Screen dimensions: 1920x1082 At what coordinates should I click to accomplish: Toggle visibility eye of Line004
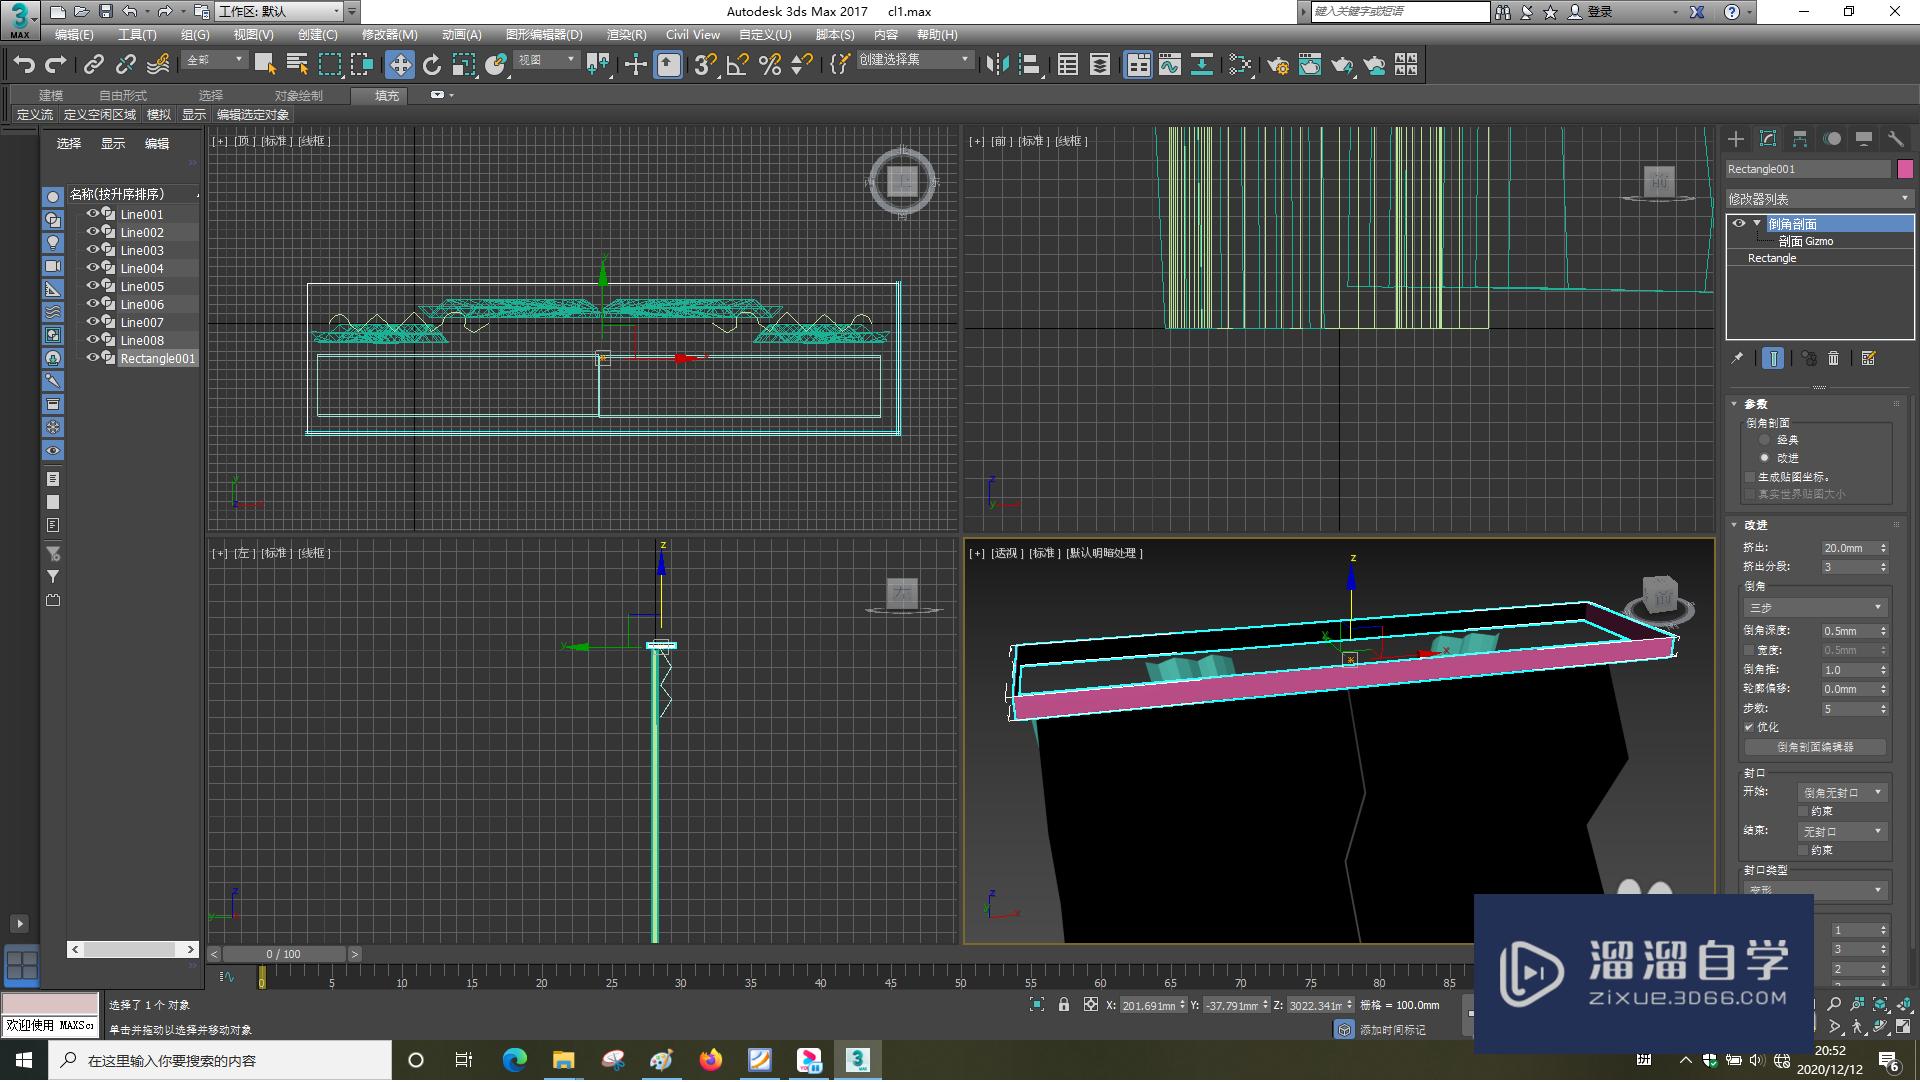click(93, 268)
